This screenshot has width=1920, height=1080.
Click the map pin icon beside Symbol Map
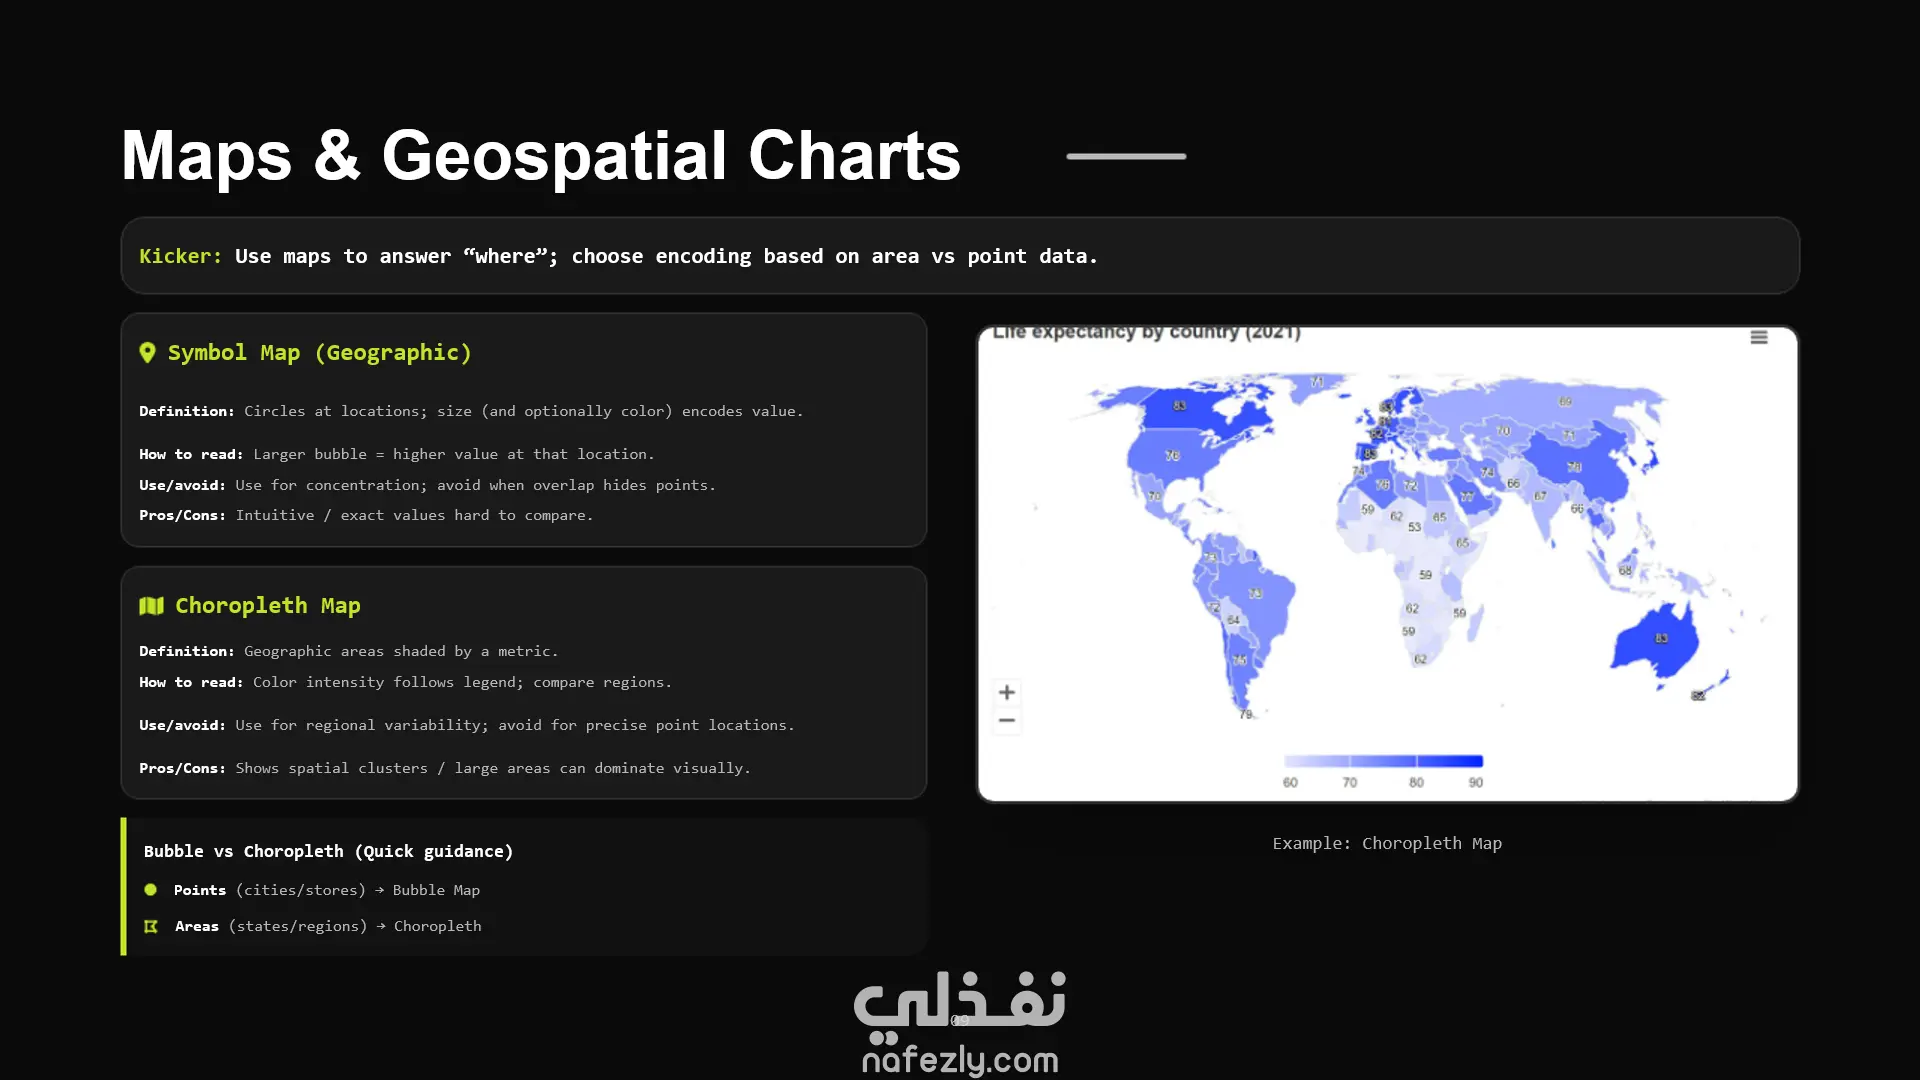click(x=148, y=353)
